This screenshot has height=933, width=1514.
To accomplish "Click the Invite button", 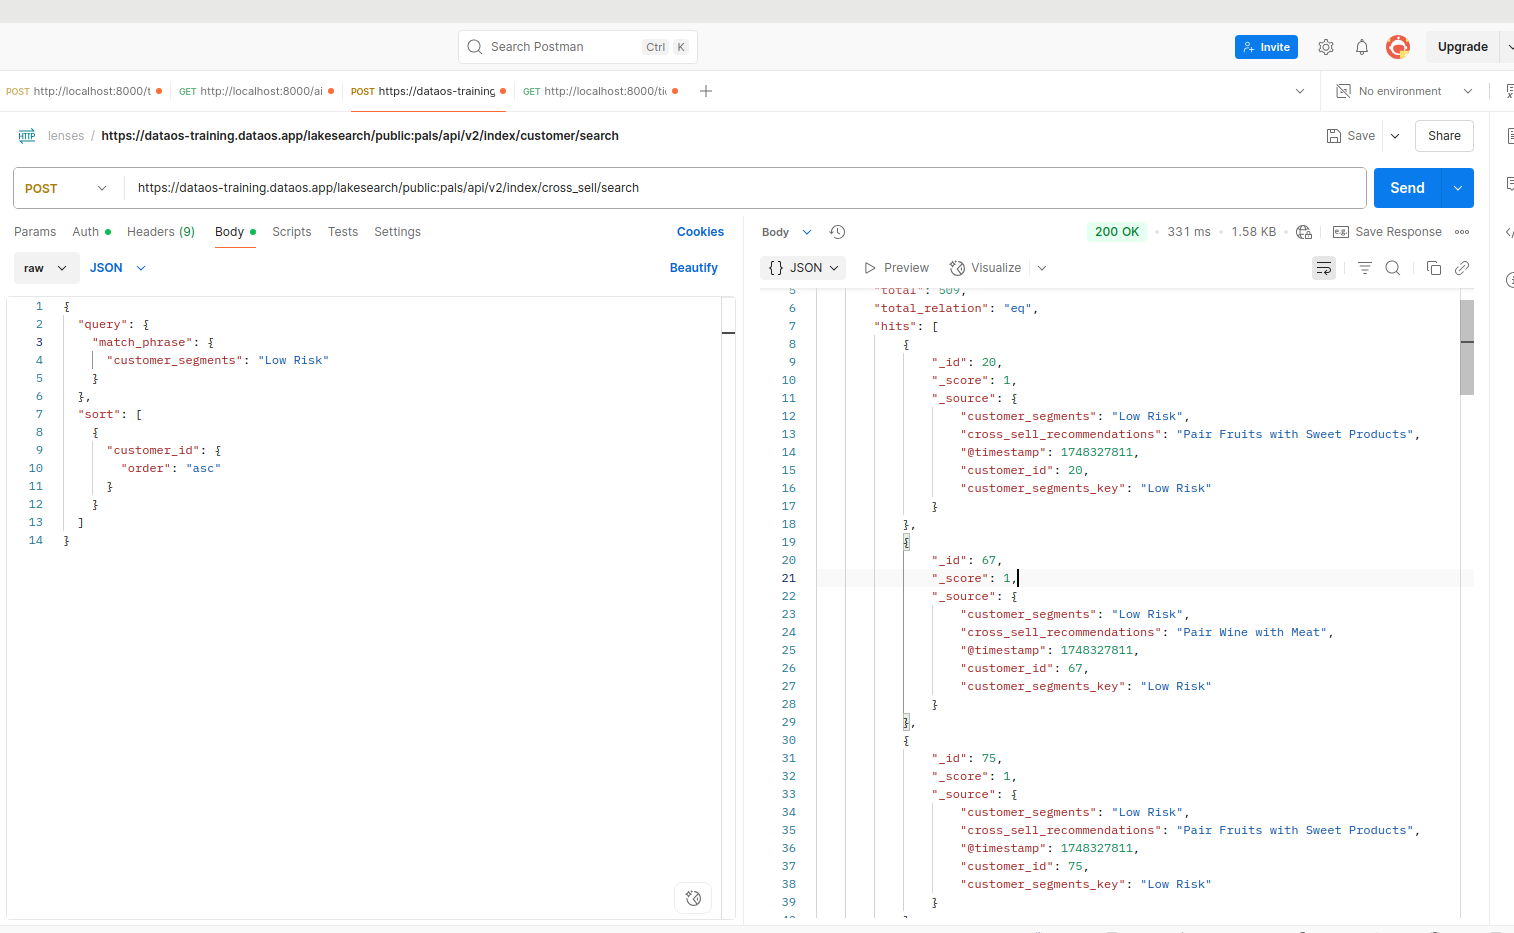I will pyautogui.click(x=1266, y=47).
